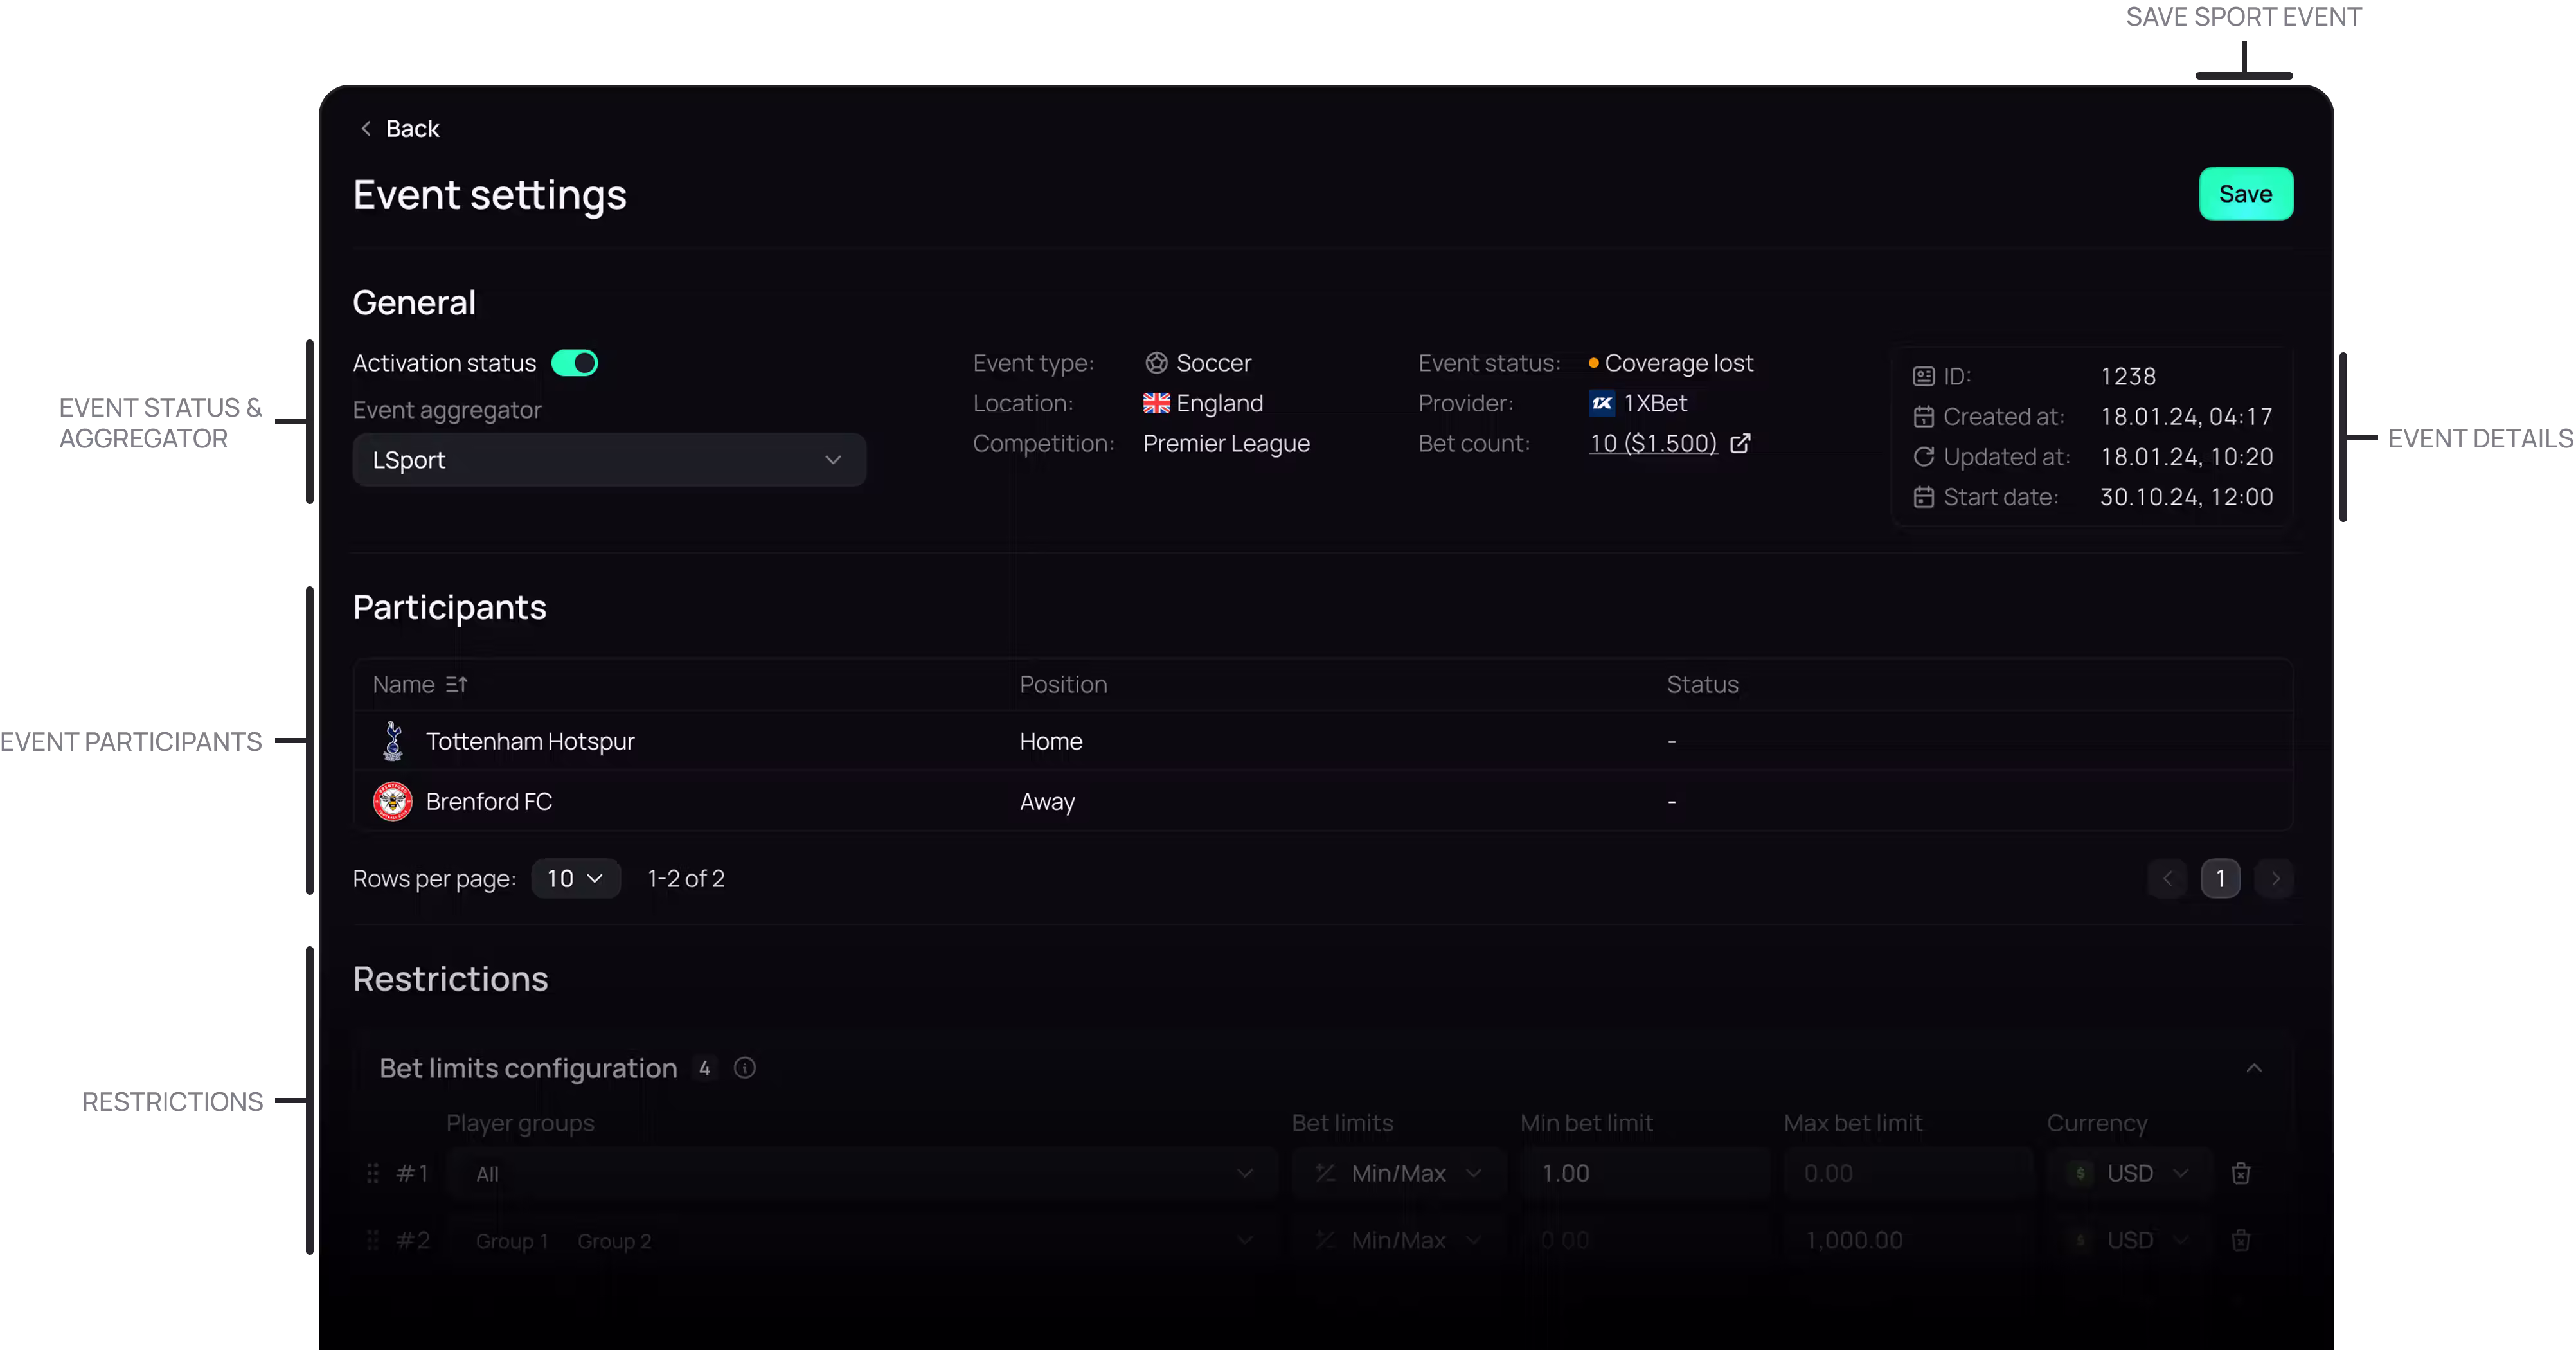Toggle the Activation status switch

(x=574, y=363)
